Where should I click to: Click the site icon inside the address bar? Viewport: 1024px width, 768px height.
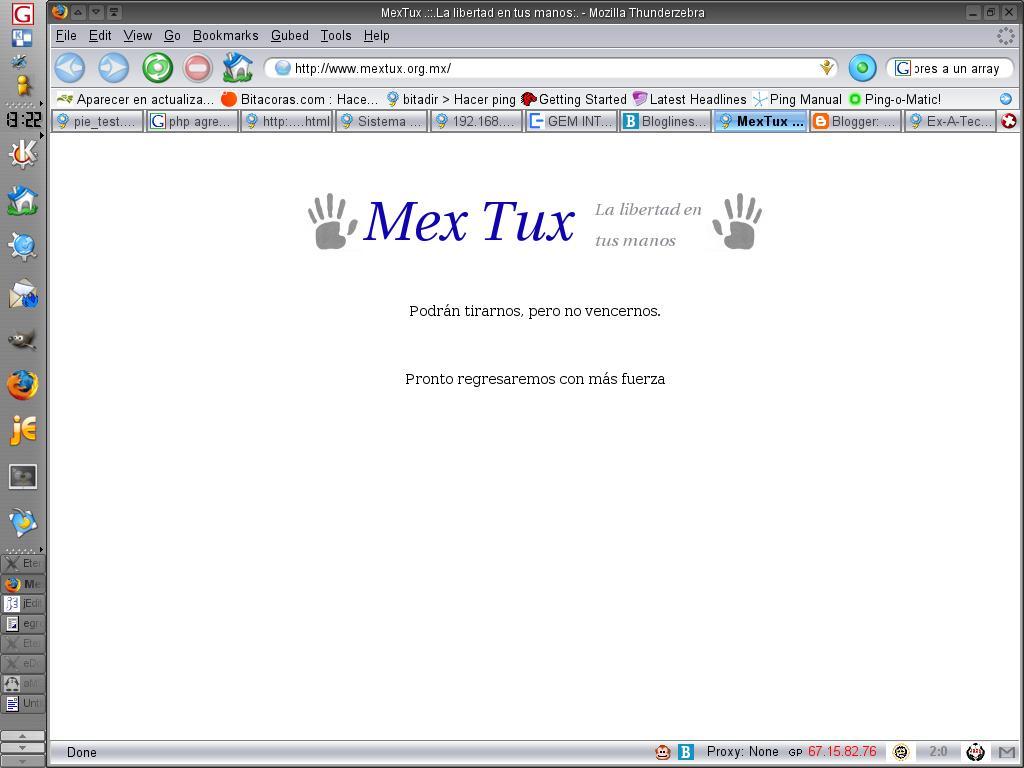click(x=282, y=68)
